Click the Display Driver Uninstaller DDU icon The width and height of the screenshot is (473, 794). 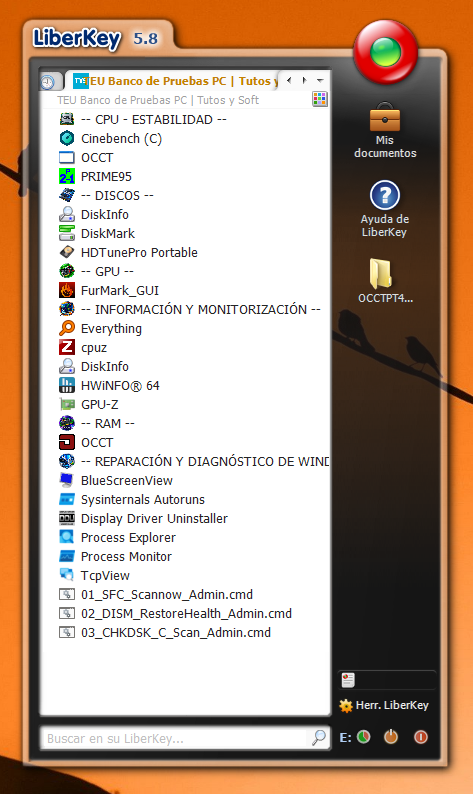click(67, 518)
